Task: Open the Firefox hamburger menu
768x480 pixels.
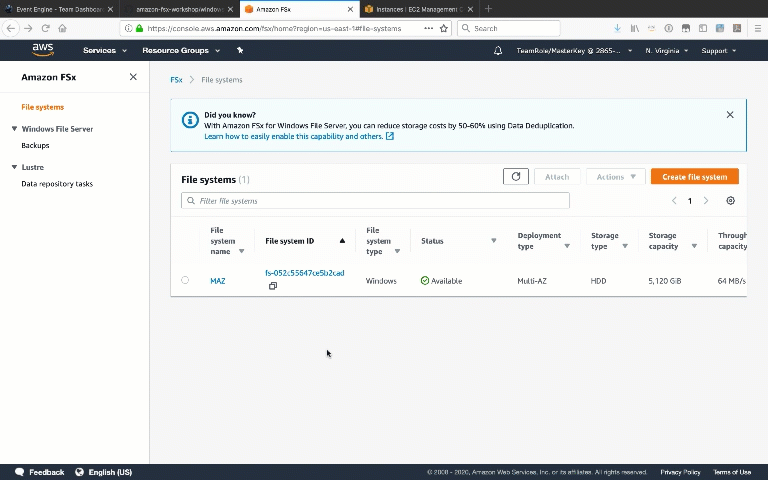Action: tap(758, 28)
